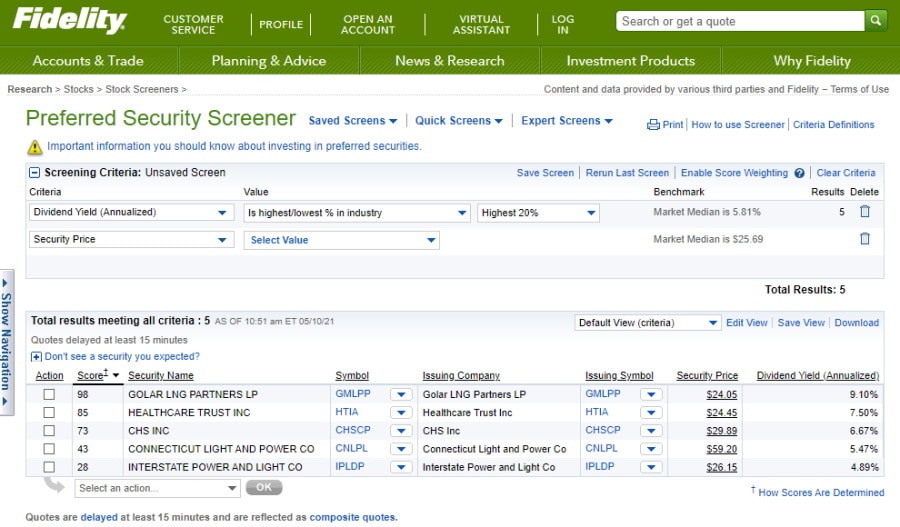The width and height of the screenshot is (900, 527).
Task: Open the CHSCP issuing symbol dropdown arrow
Action: point(651,431)
